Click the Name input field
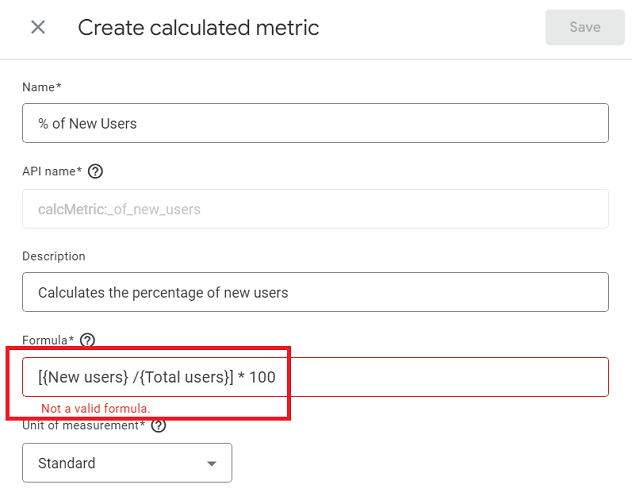This screenshot has height=500, width=632. point(315,124)
